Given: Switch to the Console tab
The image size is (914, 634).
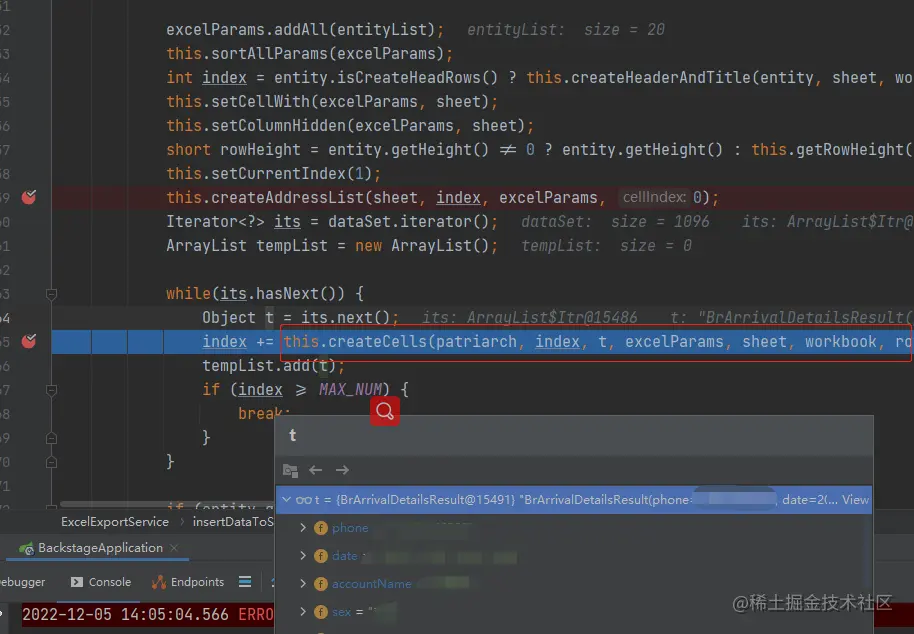Looking at the screenshot, I should click(x=101, y=582).
